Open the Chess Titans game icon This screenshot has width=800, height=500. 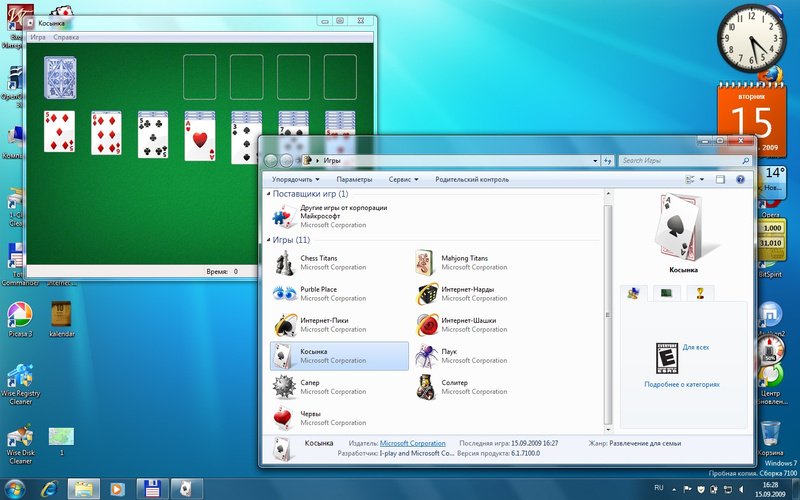284,262
